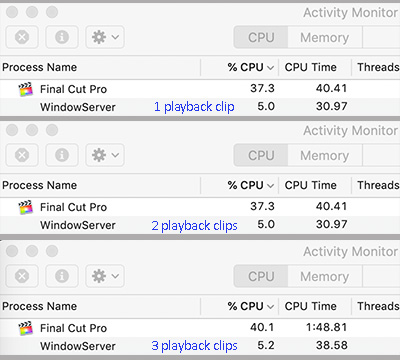Click the 5.2 CPU percentage value
Viewport: 400px width, 360px height.
(266, 345)
